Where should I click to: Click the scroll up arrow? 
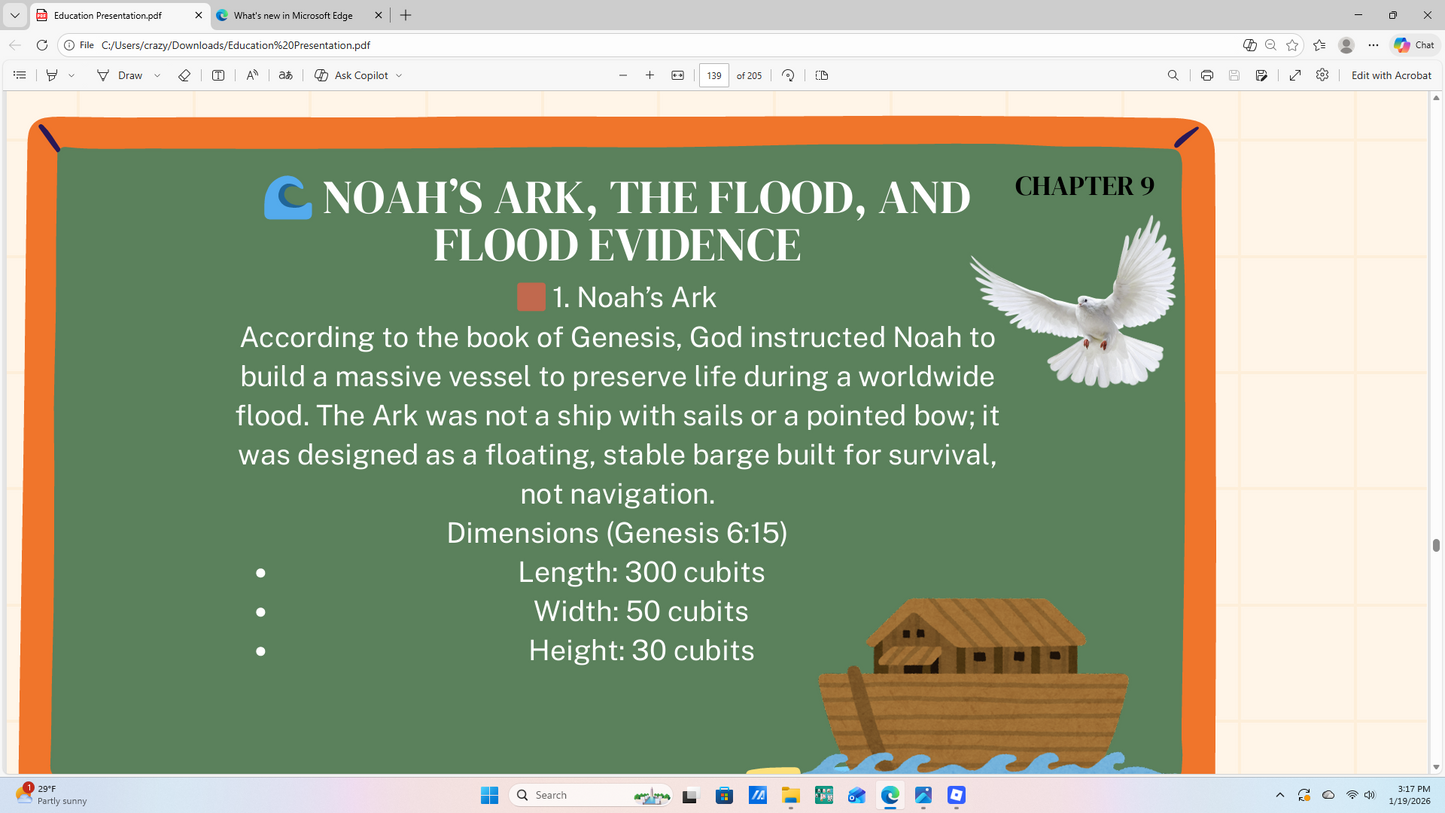point(1437,98)
